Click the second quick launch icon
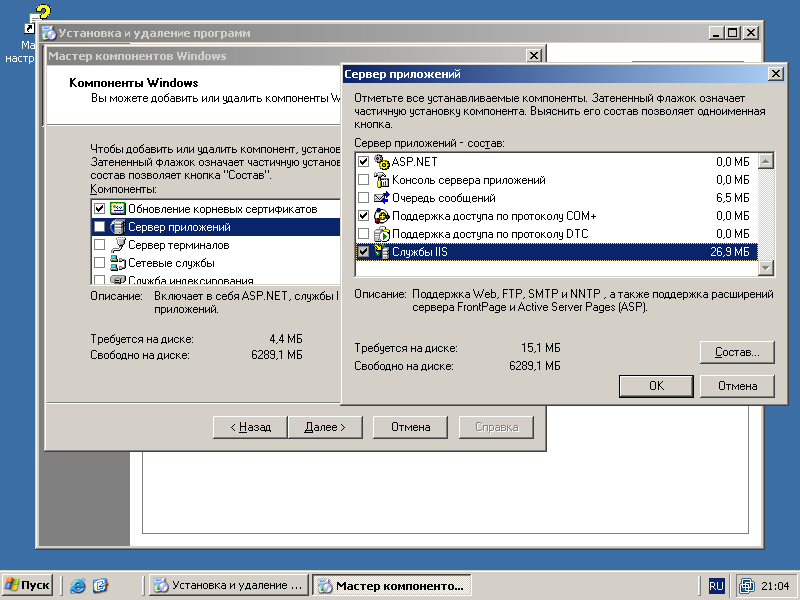This screenshot has width=800, height=600. [101, 585]
